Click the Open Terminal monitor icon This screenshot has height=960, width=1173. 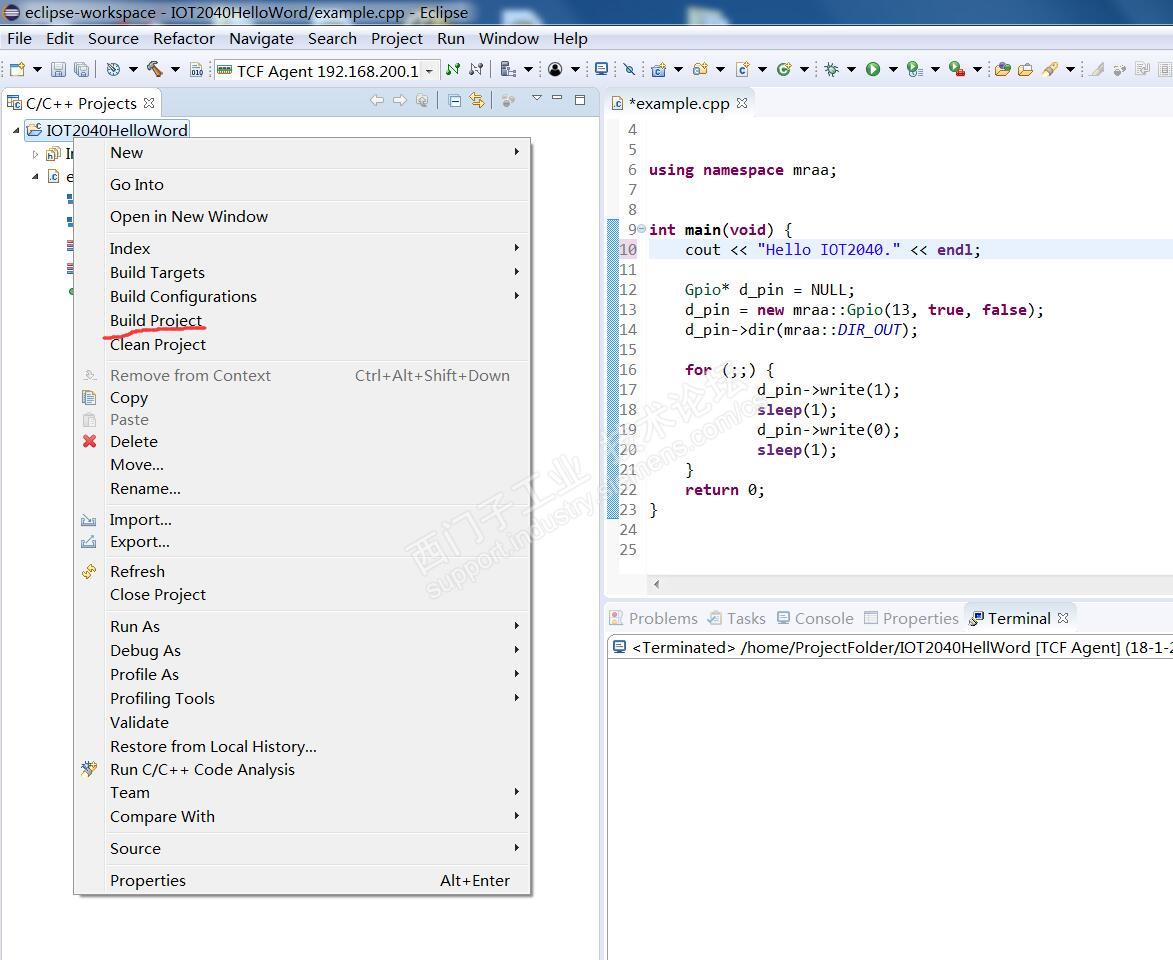coord(601,69)
